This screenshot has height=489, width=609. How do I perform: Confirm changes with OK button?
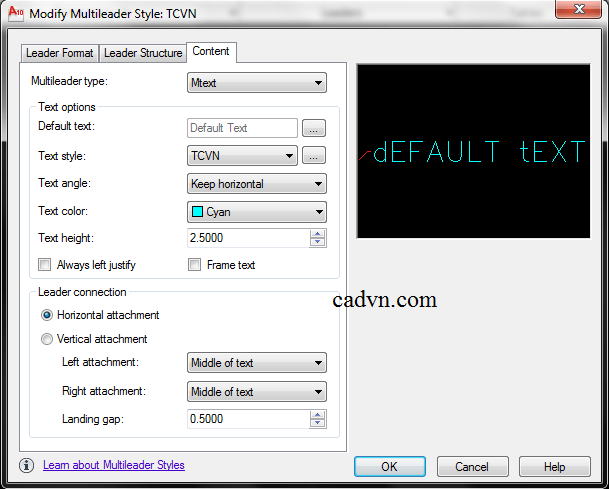pyautogui.click(x=390, y=466)
